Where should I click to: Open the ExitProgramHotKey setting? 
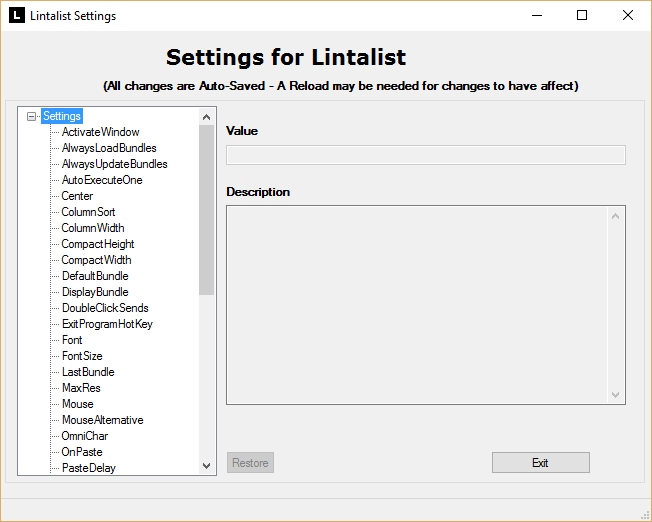point(107,324)
